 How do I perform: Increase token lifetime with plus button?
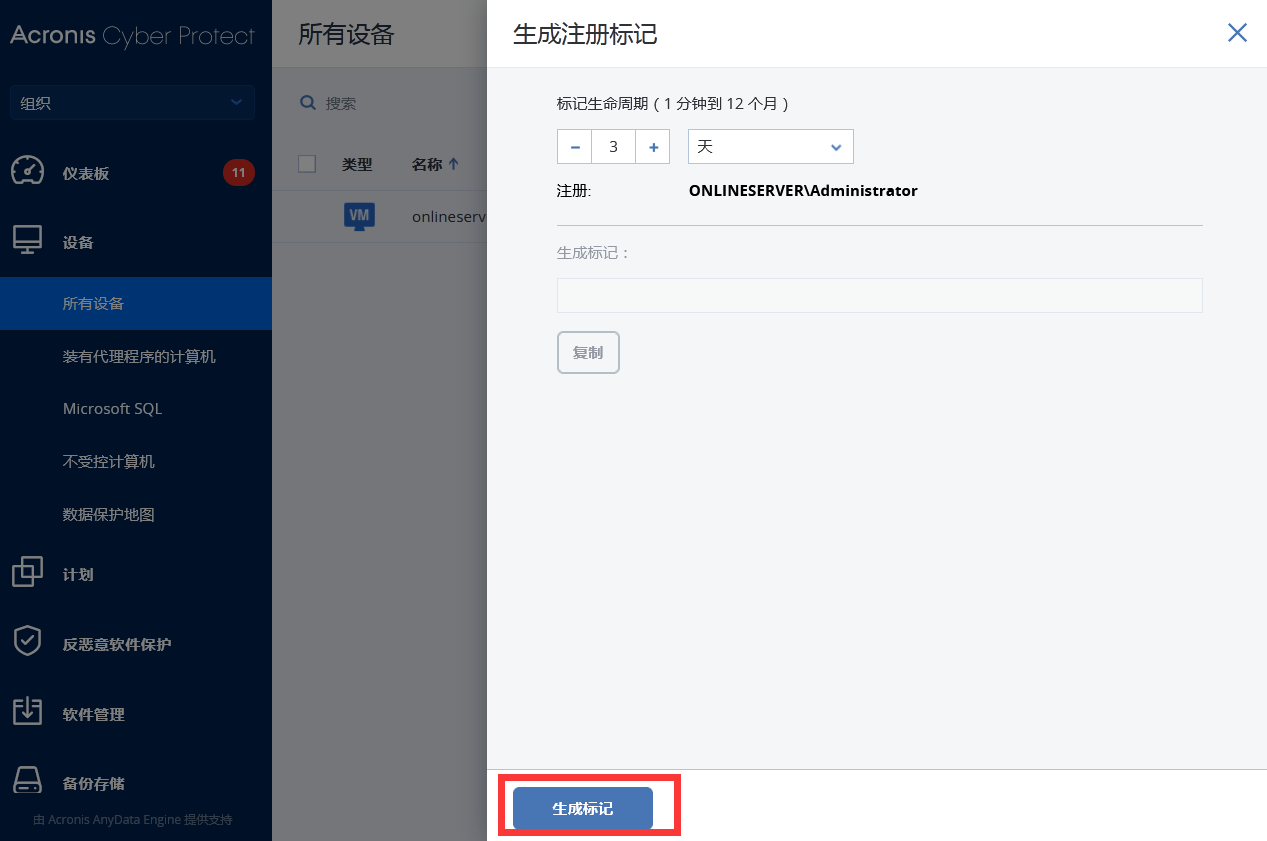pyautogui.click(x=653, y=146)
